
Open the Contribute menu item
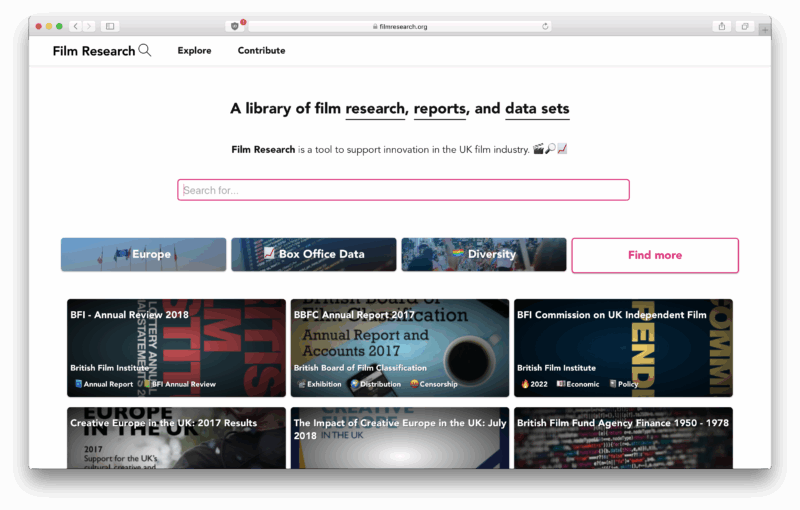coord(261,51)
